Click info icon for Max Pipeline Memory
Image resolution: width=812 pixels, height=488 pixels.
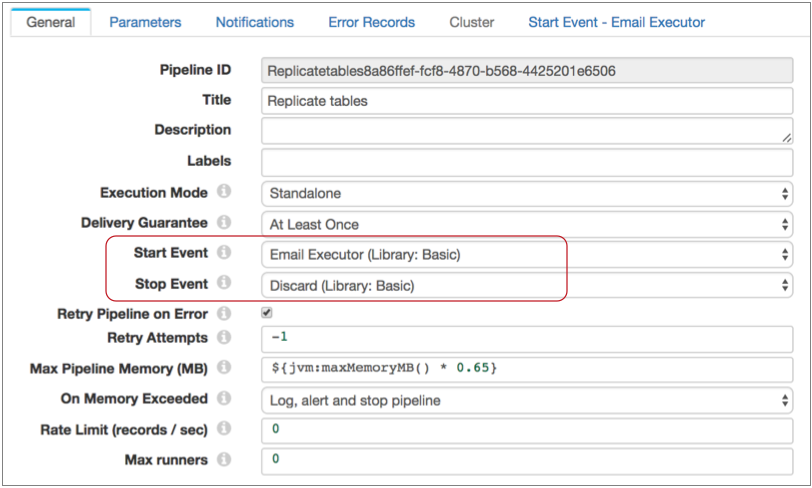224,368
